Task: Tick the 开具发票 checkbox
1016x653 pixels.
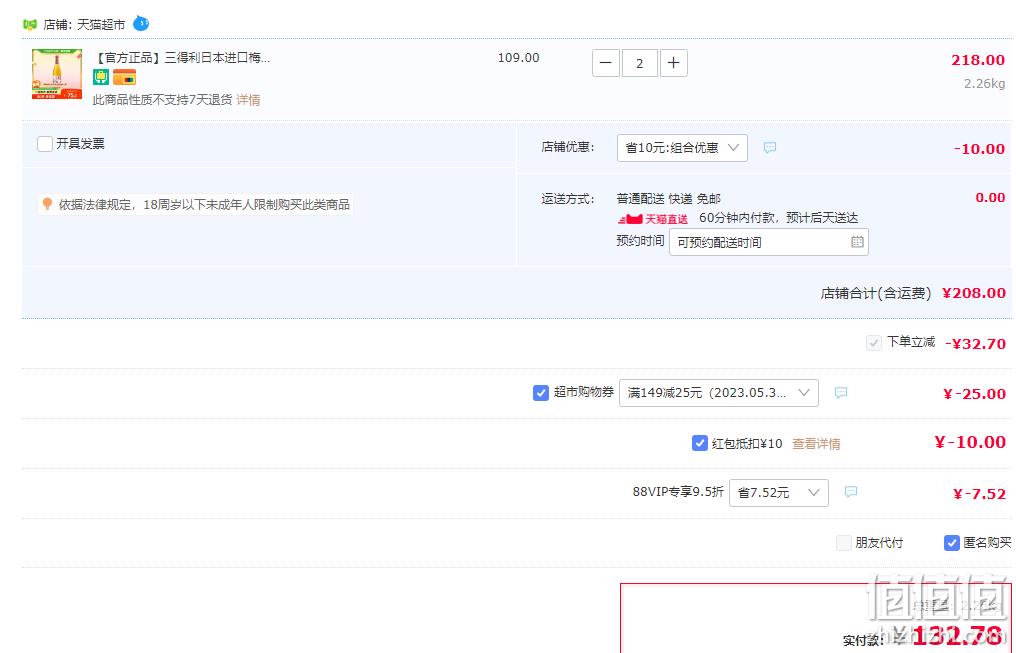Action: pyautogui.click(x=45, y=144)
